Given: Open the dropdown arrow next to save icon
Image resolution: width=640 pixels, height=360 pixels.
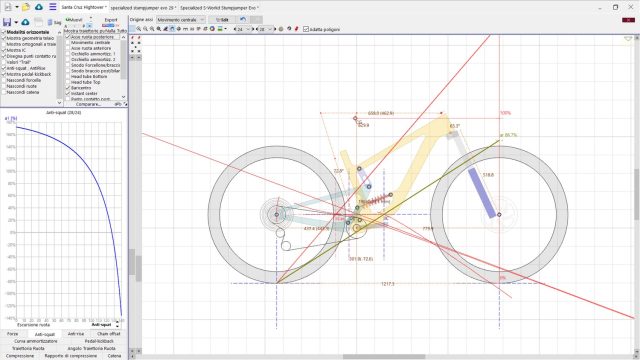Looking at the screenshot, I should coord(16,22).
